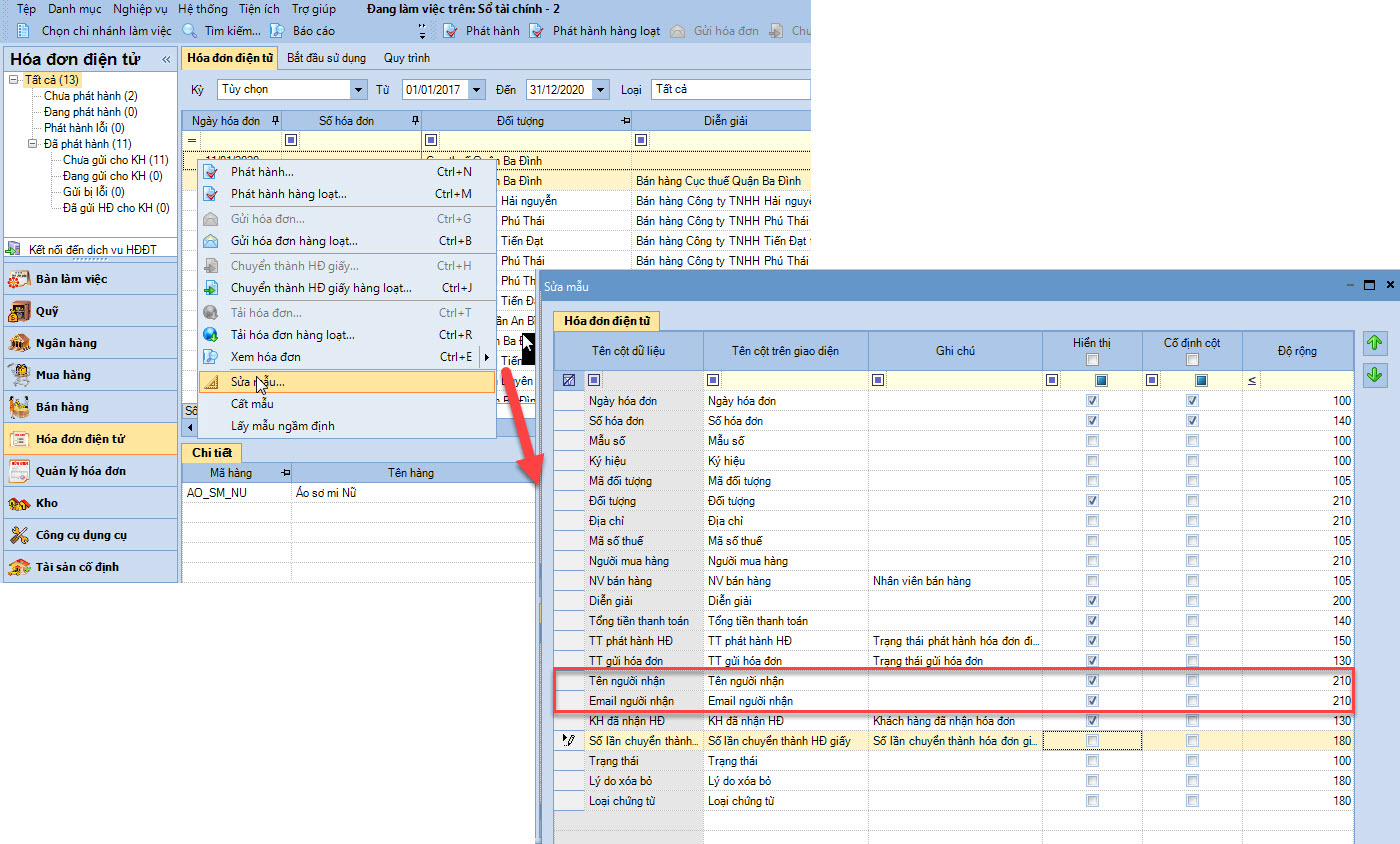
Task: Collapse the Tất cả (13) tree node
Action: [x=13, y=79]
